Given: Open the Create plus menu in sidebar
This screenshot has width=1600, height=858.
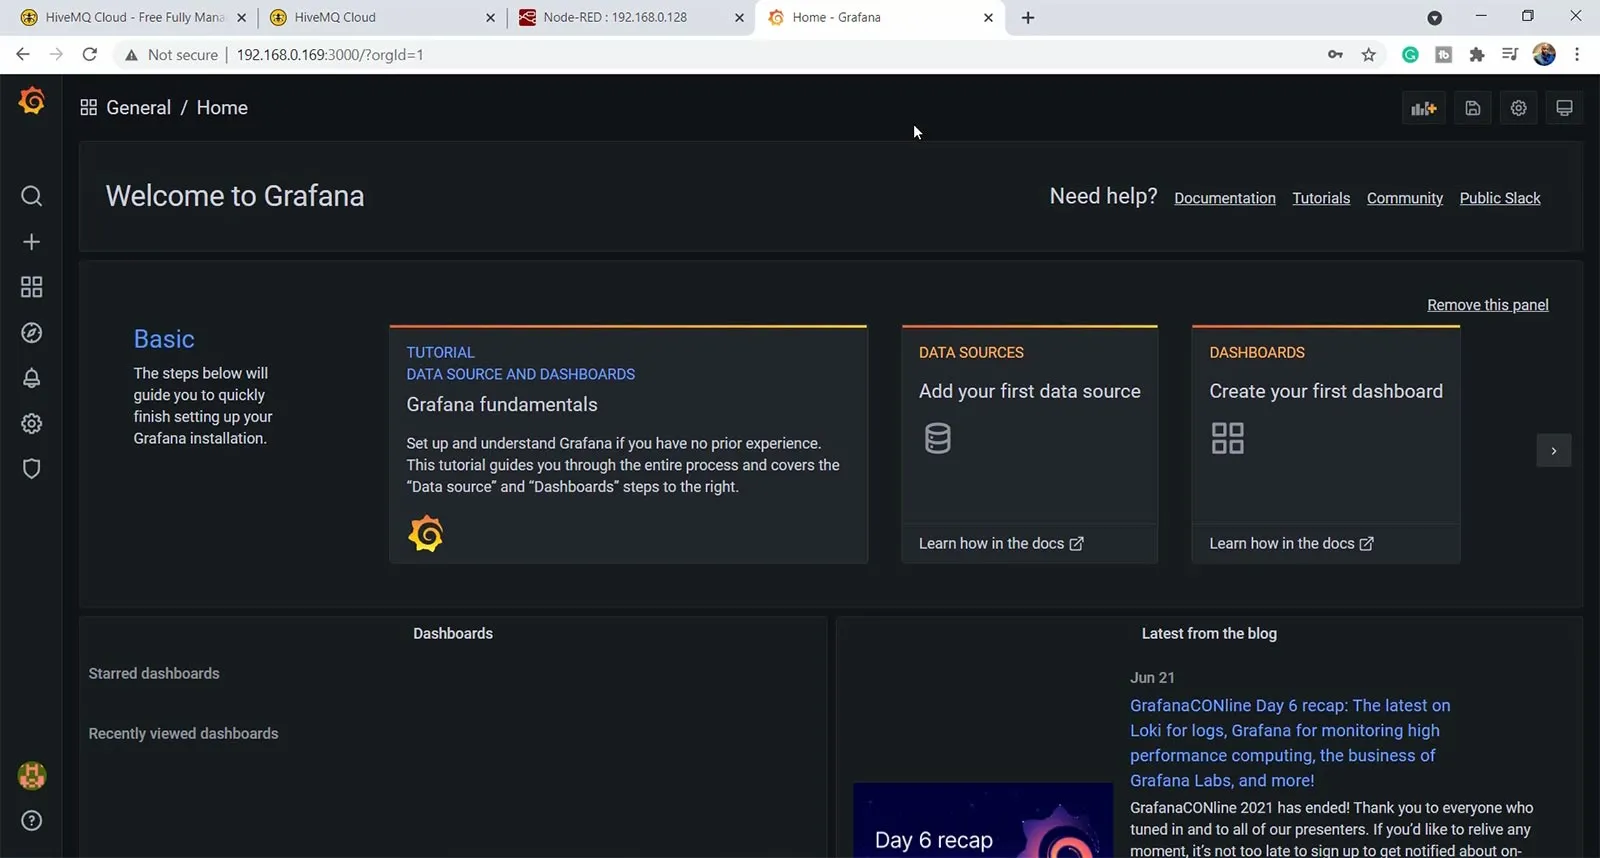Looking at the screenshot, I should coord(32,242).
